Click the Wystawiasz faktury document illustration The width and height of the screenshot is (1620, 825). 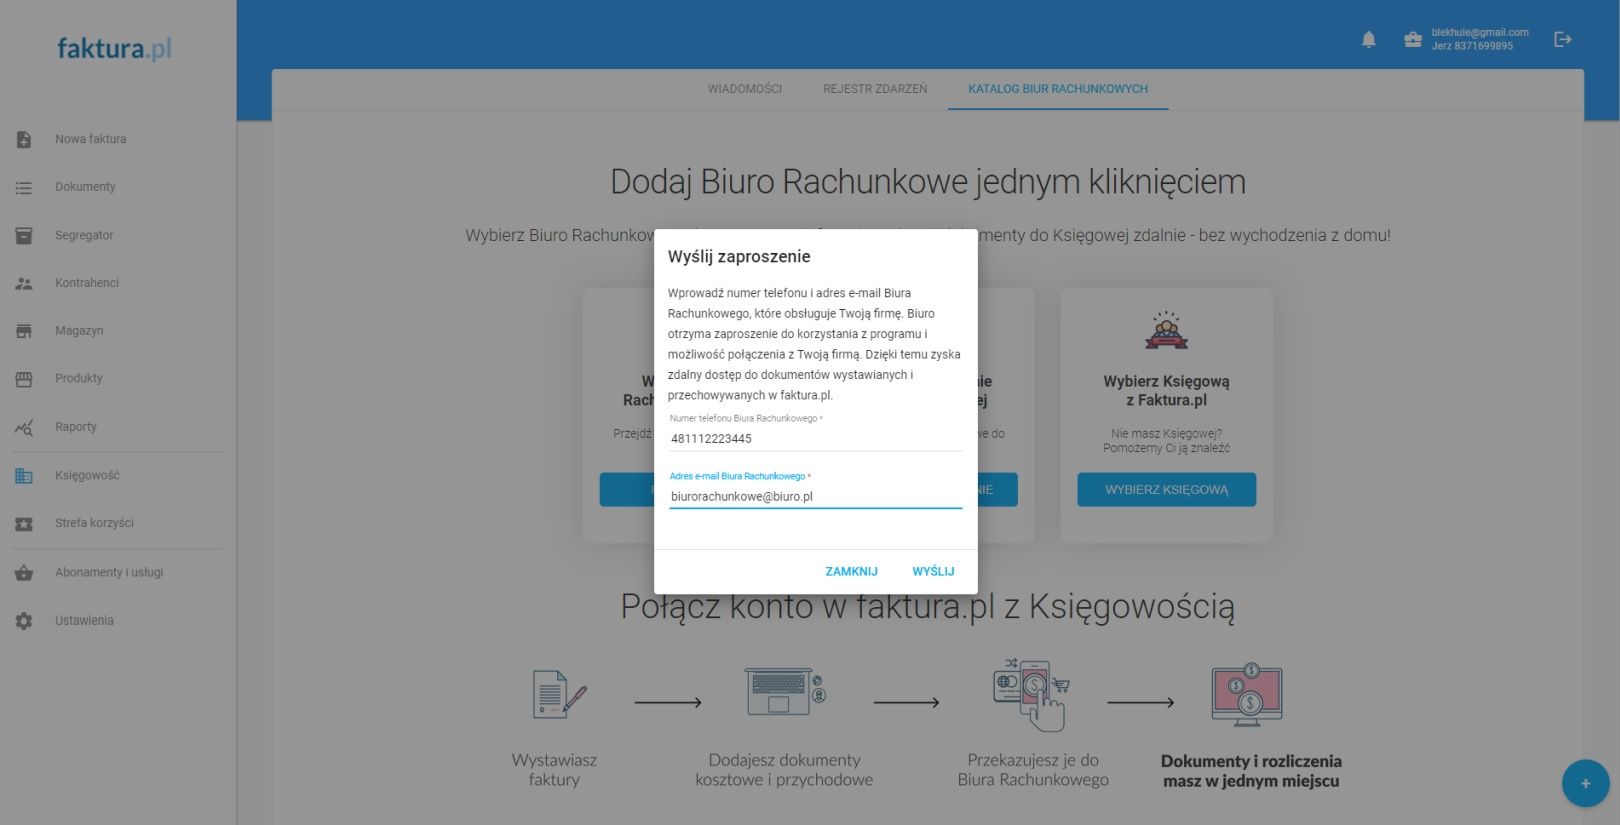tap(559, 695)
